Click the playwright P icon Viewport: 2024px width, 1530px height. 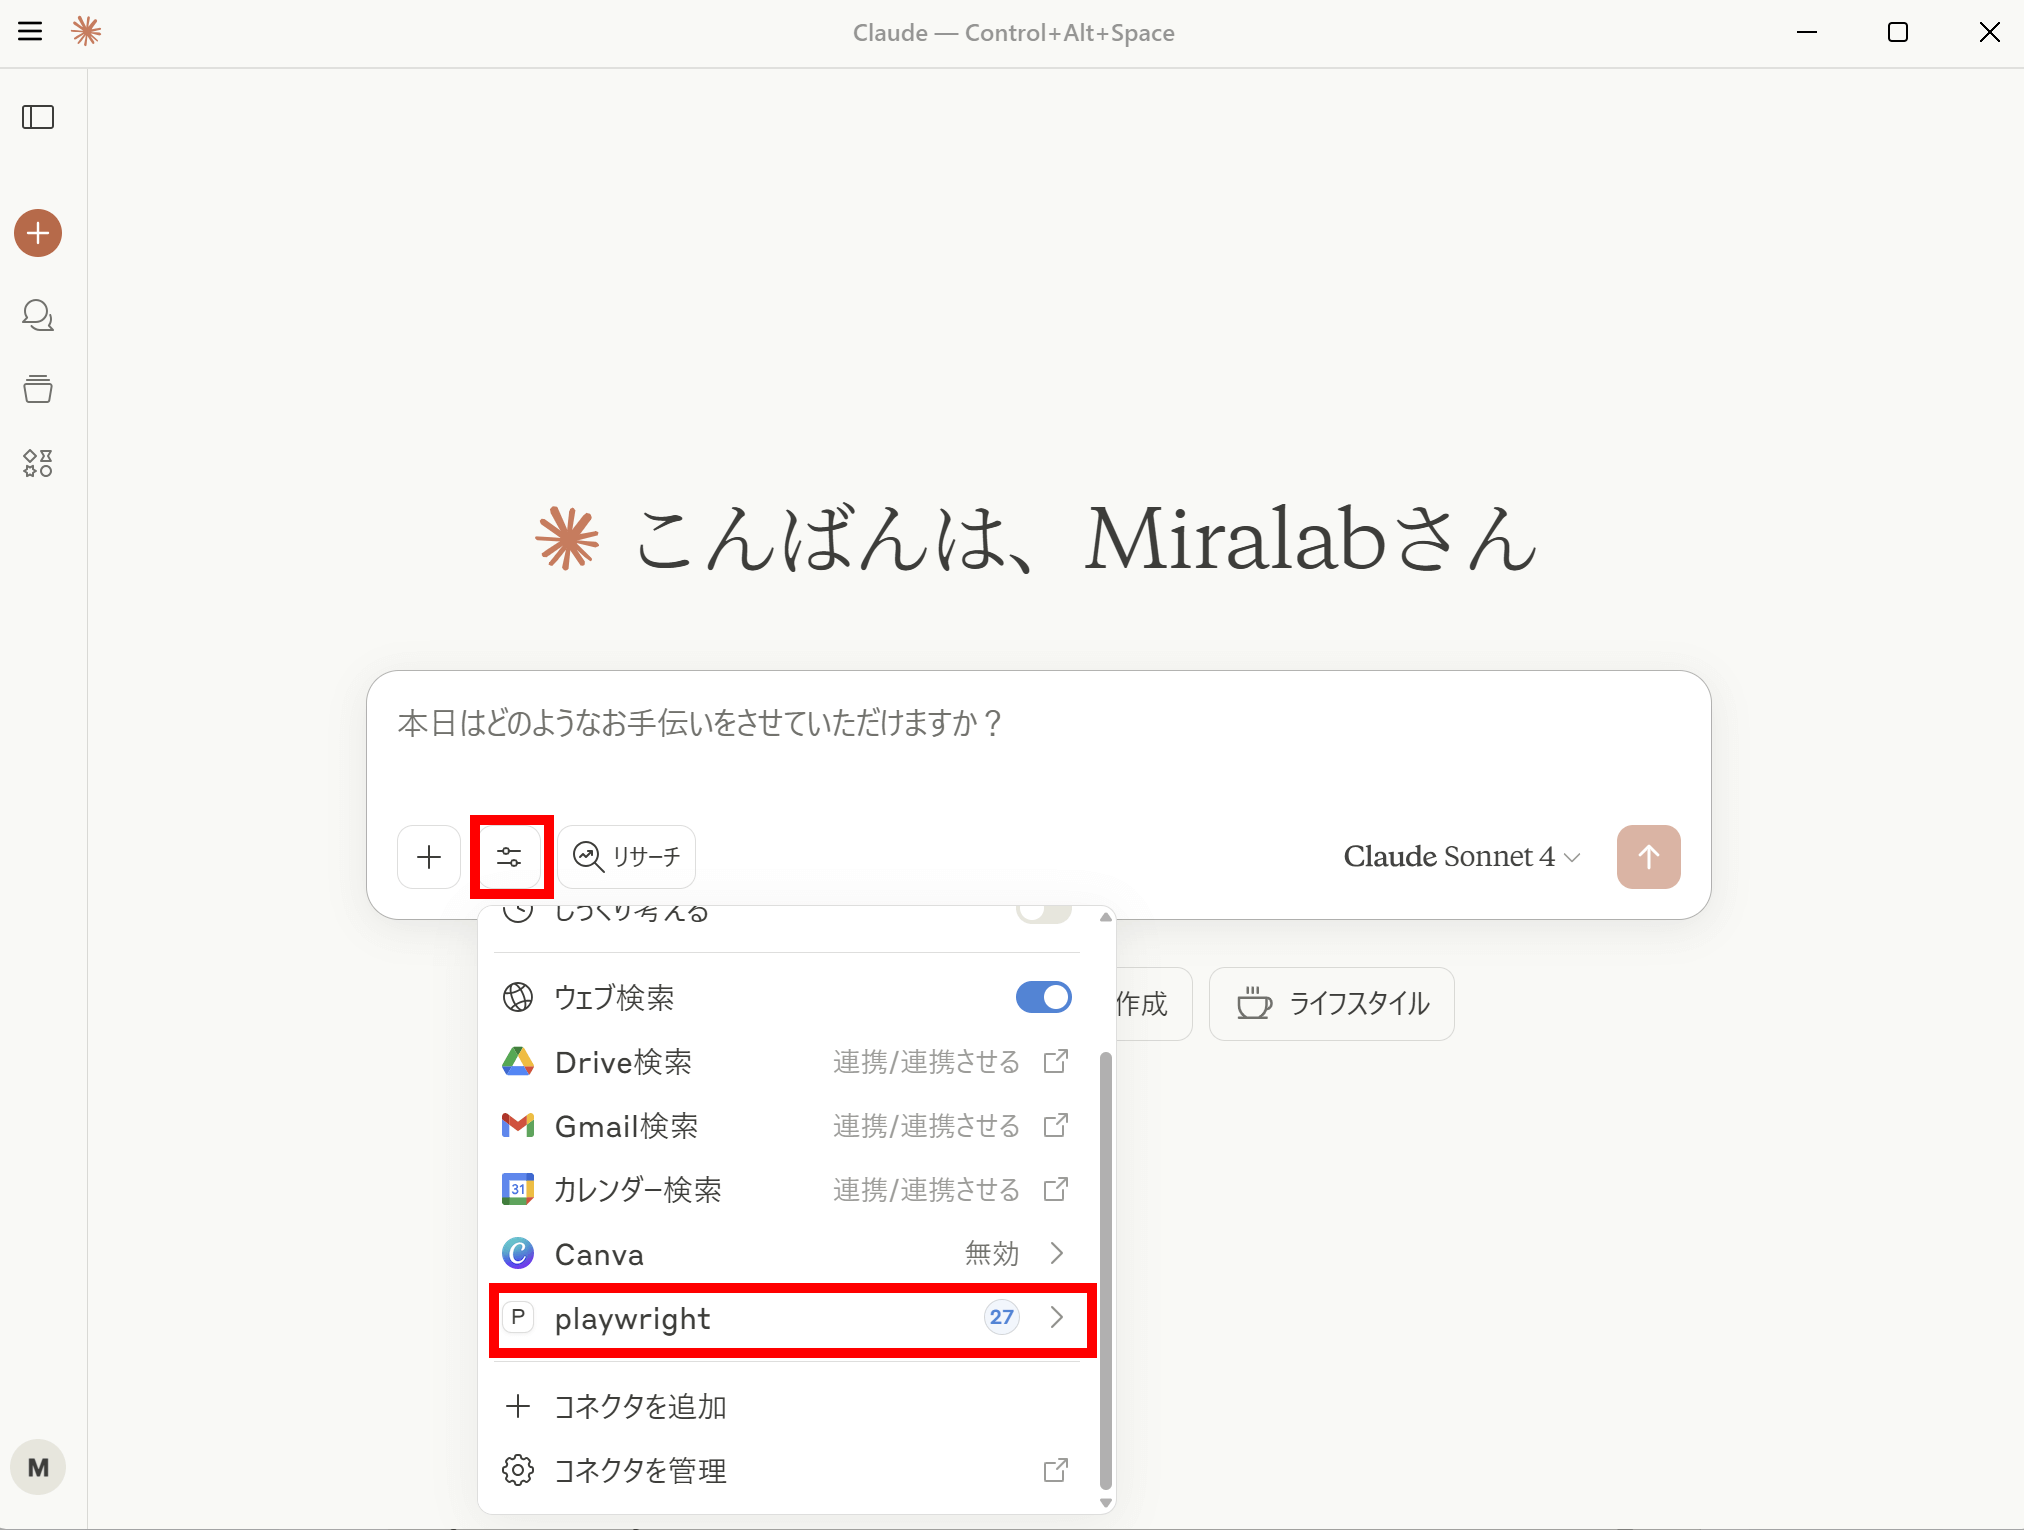point(518,1317)
